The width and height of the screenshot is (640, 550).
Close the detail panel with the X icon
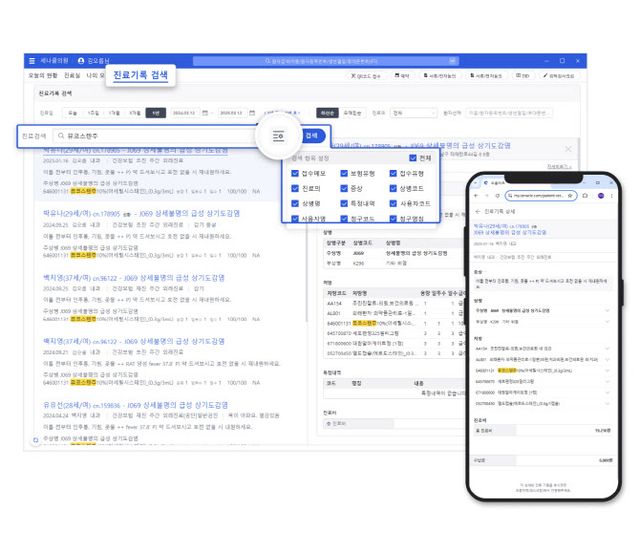(568, 148)
